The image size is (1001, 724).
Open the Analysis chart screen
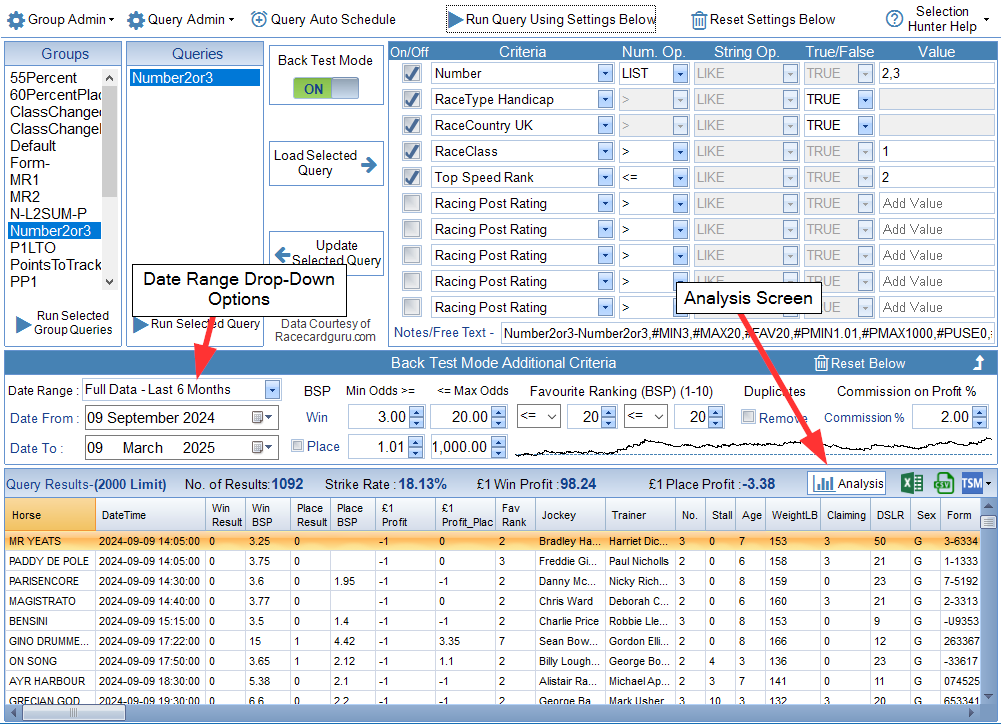[848, 483]
